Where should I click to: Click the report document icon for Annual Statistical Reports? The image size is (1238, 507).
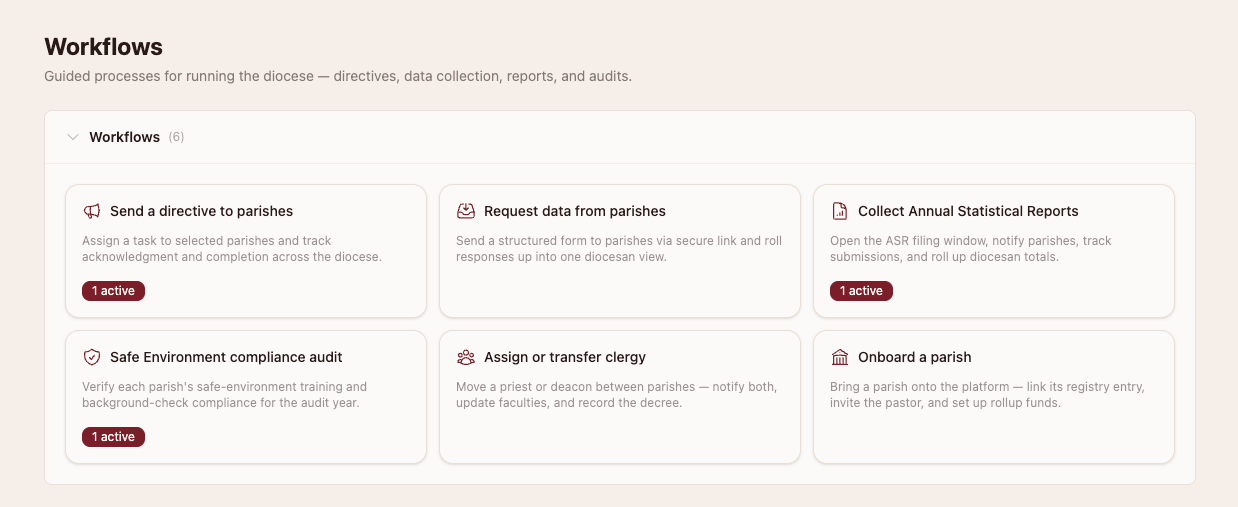[x=840, y=211]
